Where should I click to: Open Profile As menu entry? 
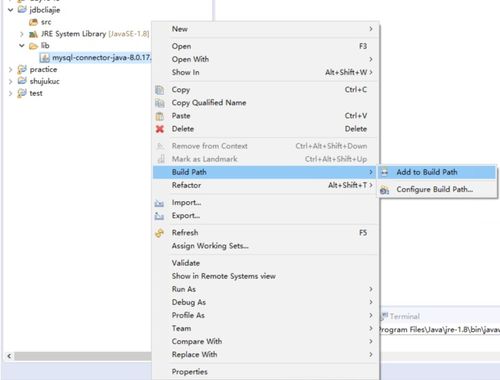click(266, 315)
